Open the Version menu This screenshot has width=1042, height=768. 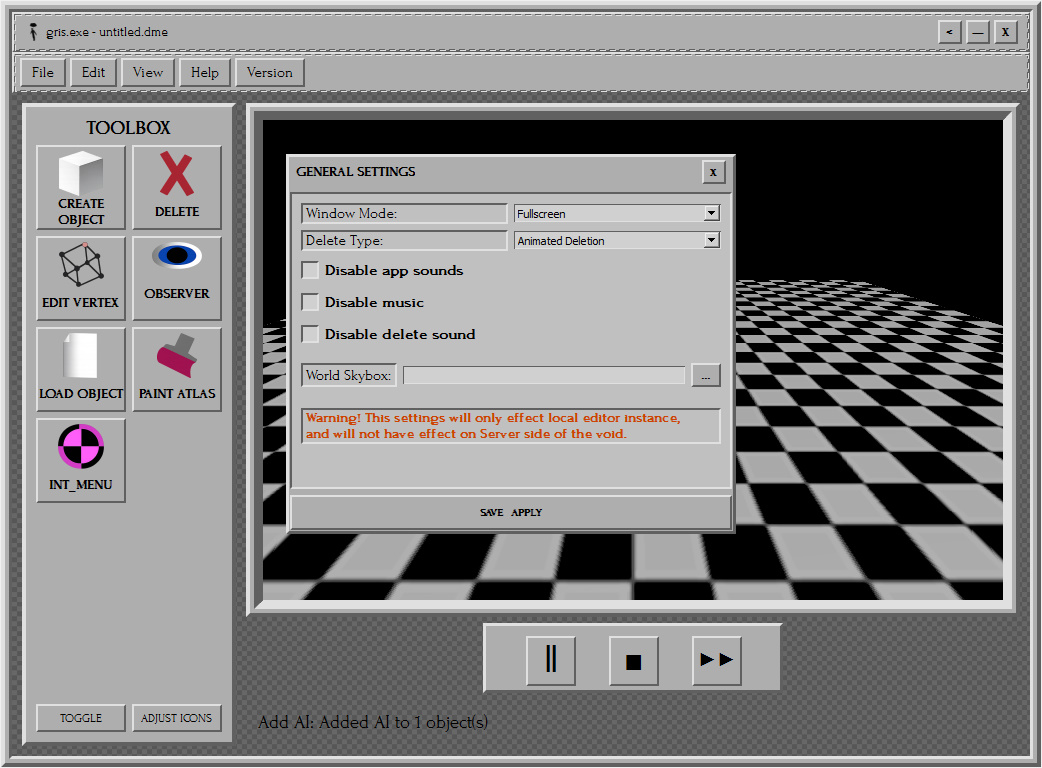pos(269,72)
